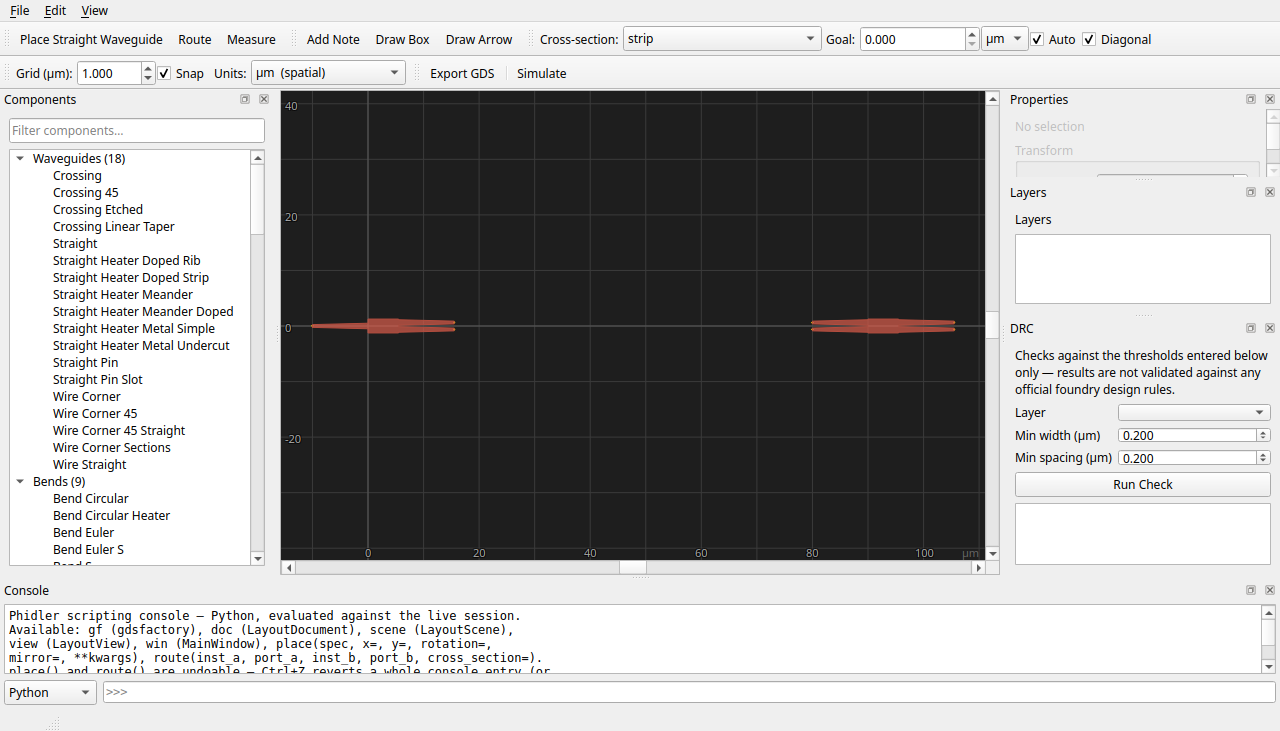This screenshot has height=731, width=1280.
Task: Click the Min width (µm) field
Action: tap(1186, 435)
